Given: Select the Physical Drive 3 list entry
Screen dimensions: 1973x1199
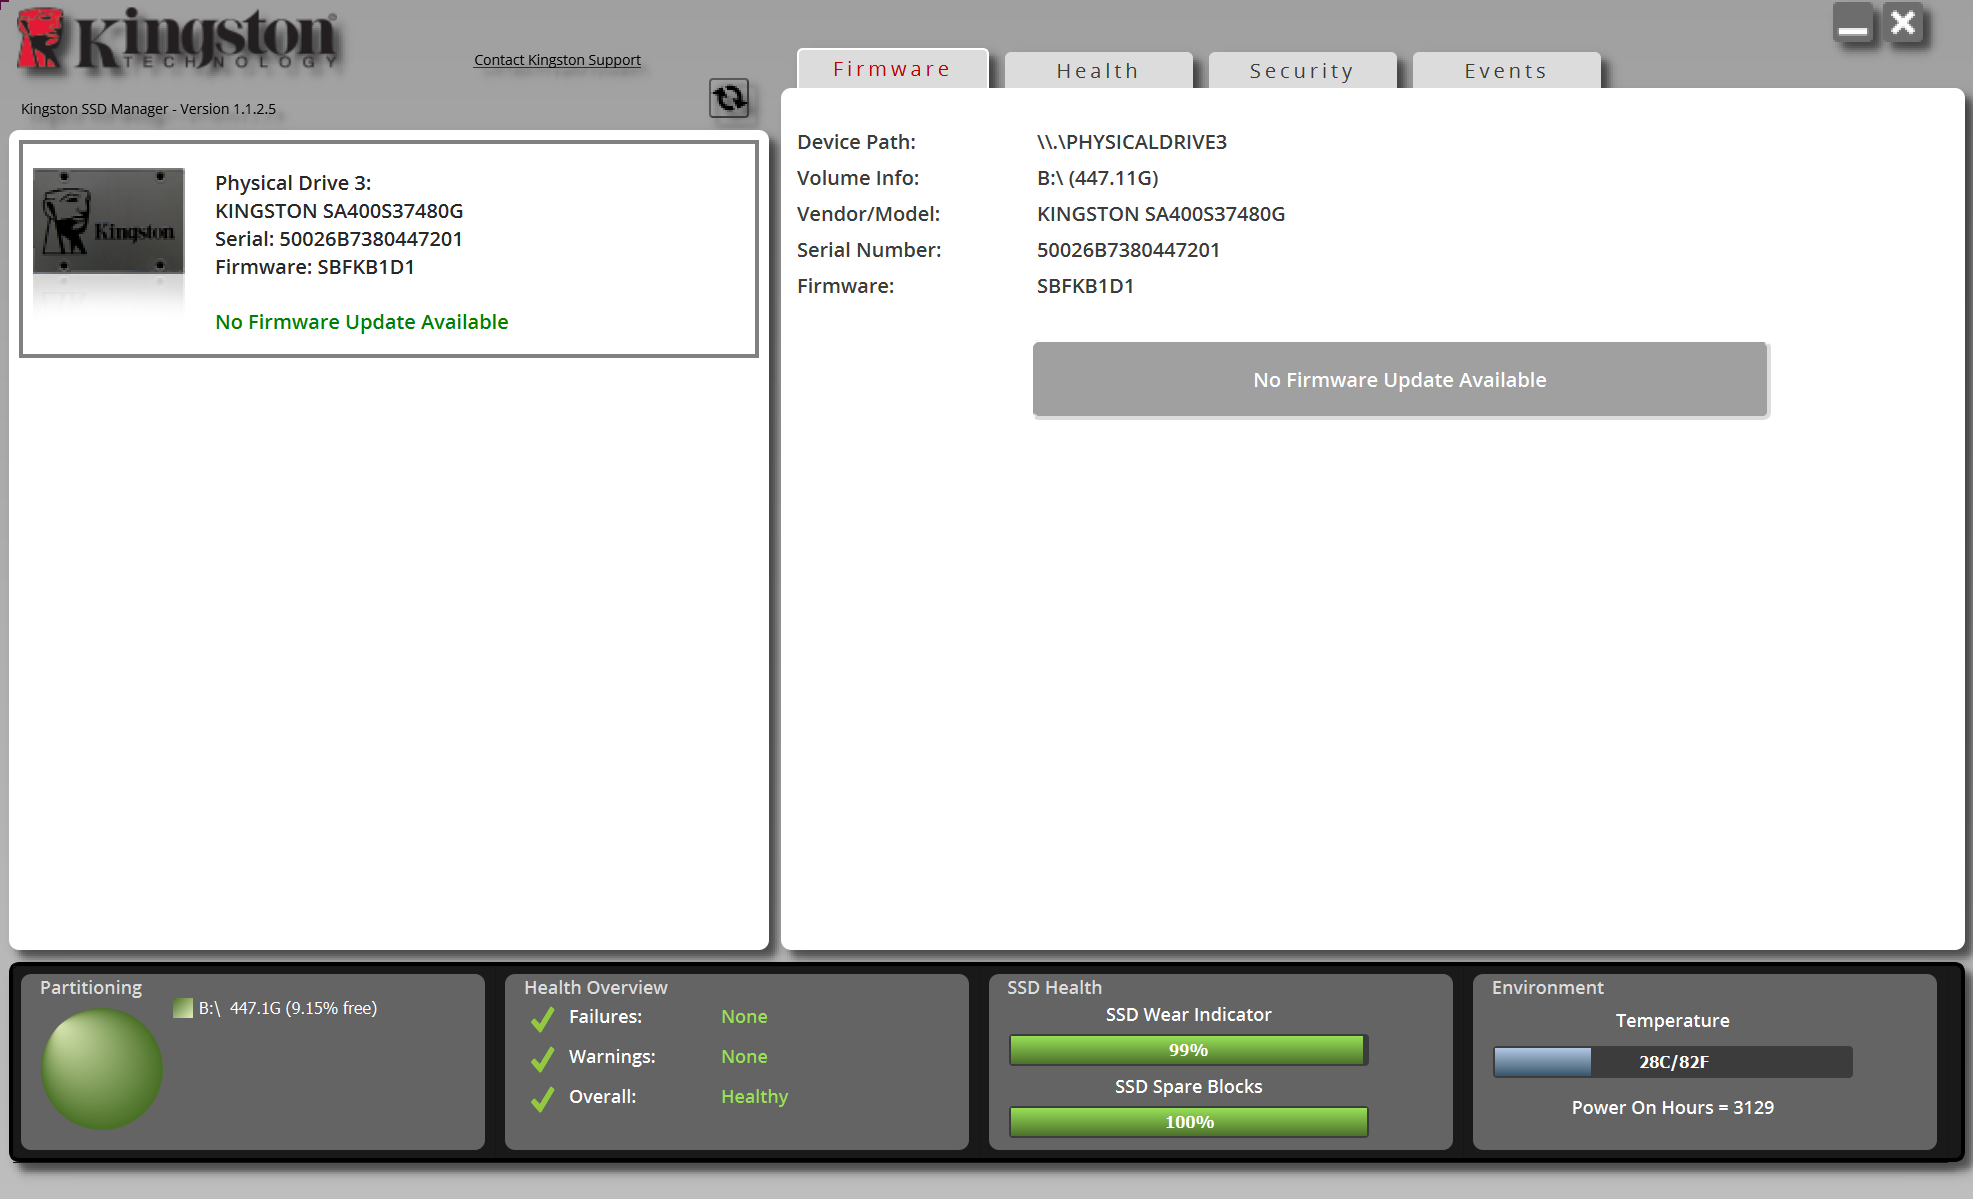Looking at the screenshot, I should [388, 249].
